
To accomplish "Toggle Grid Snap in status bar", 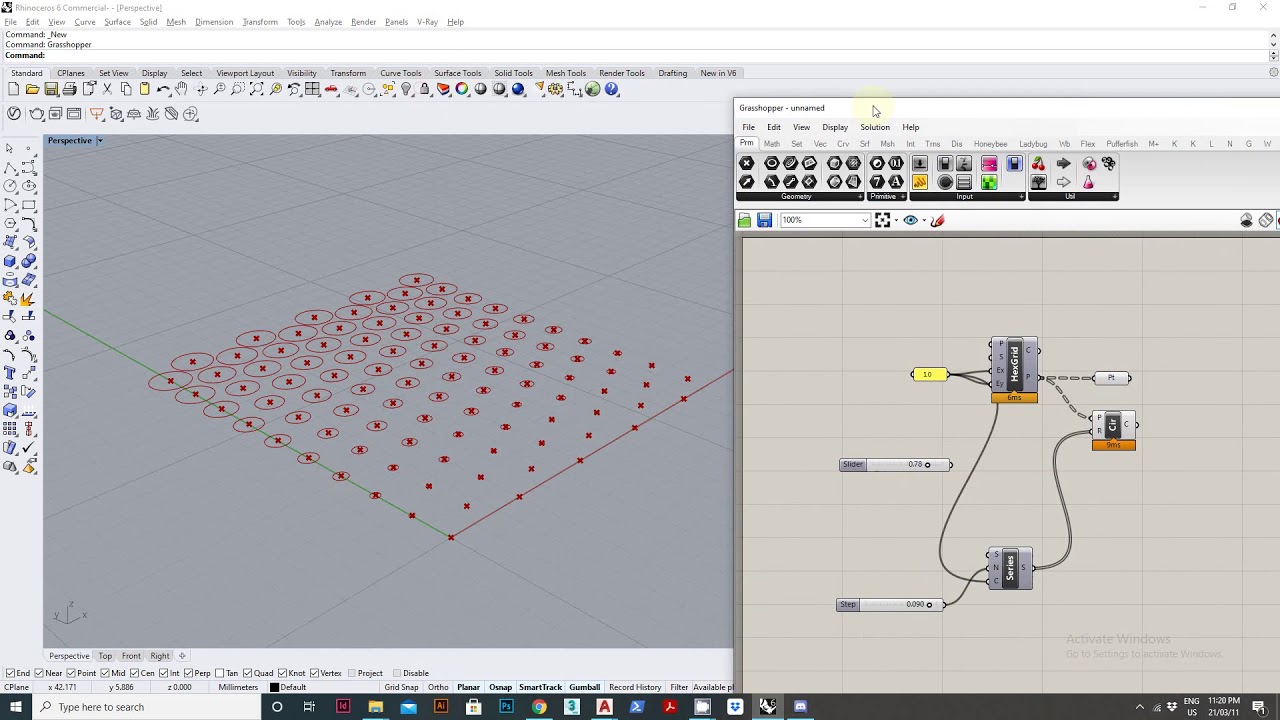I will pyautogui.click(x=401, y=687).
